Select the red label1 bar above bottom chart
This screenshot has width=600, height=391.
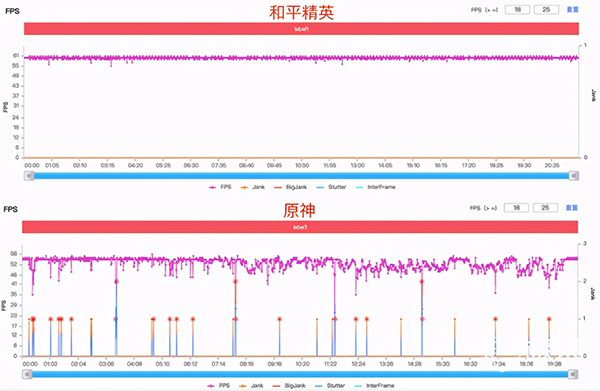(x=300, y=227)
